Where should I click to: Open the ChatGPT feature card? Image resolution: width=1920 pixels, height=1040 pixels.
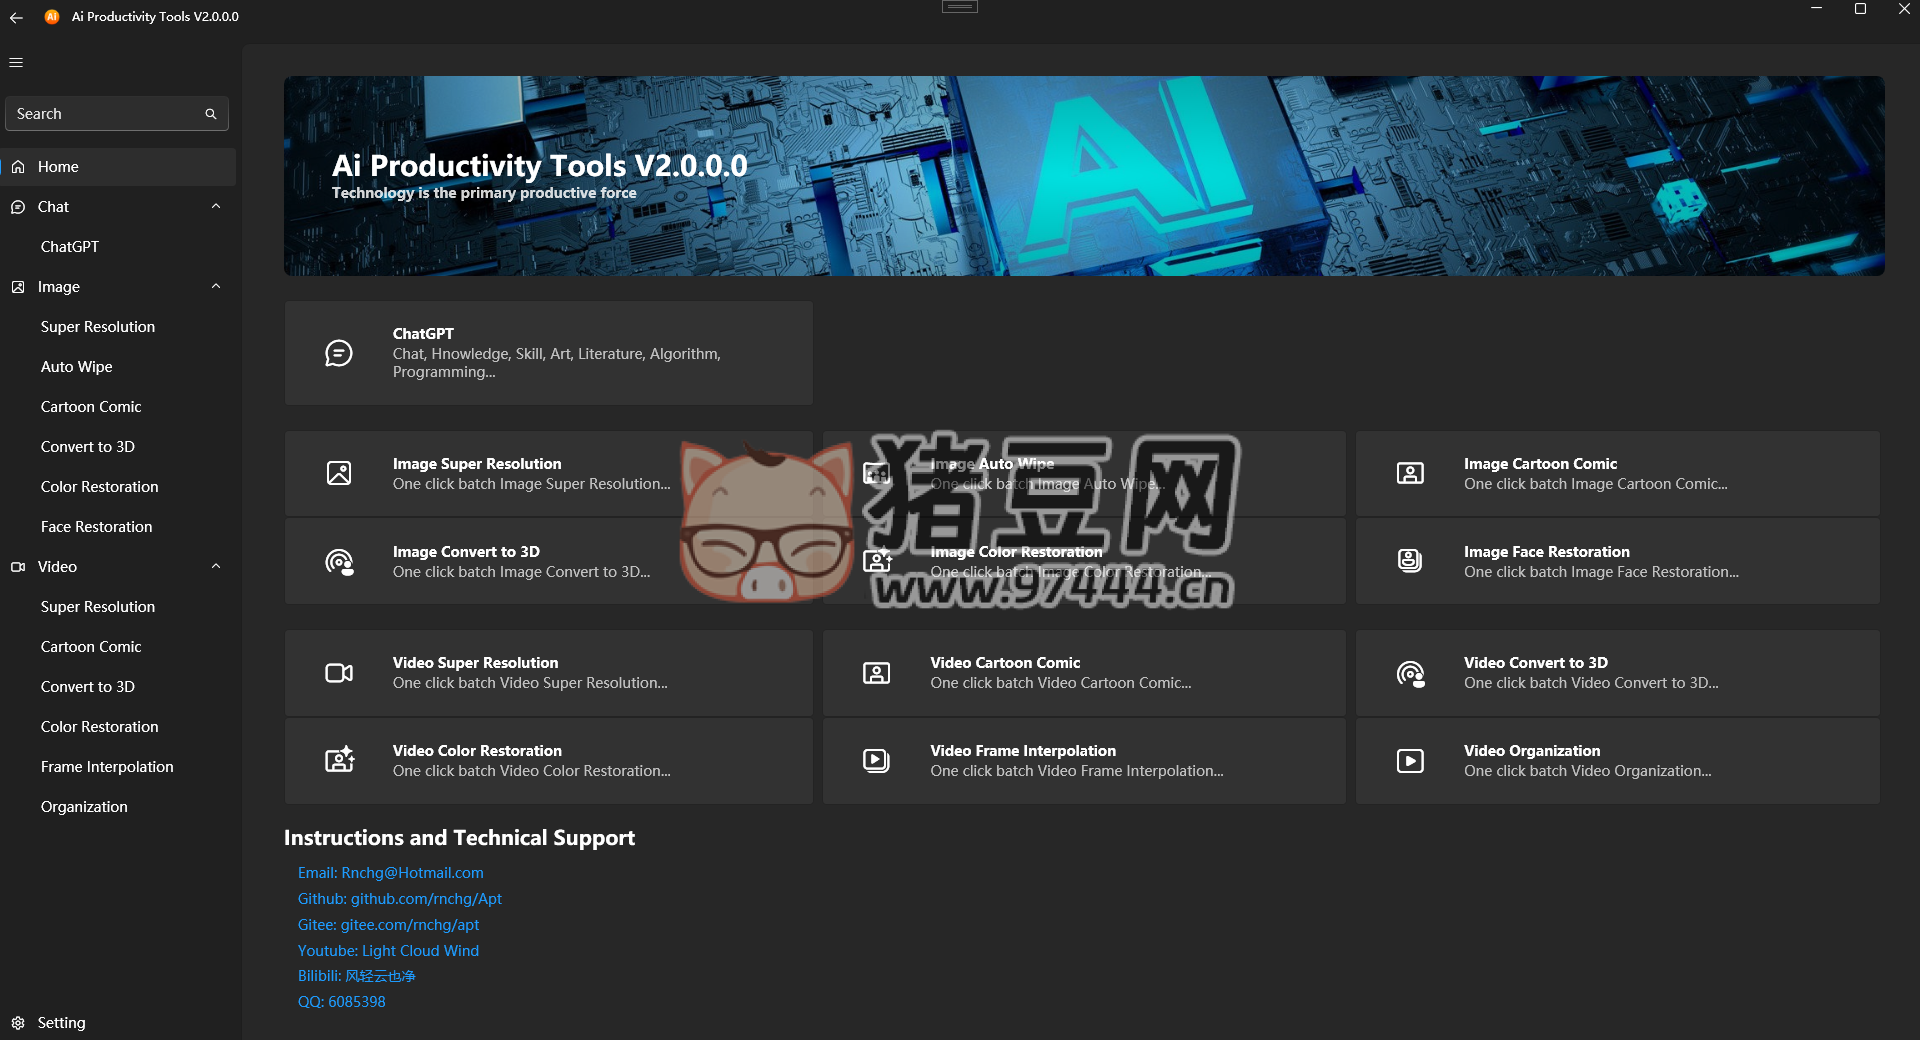[548, 353]
